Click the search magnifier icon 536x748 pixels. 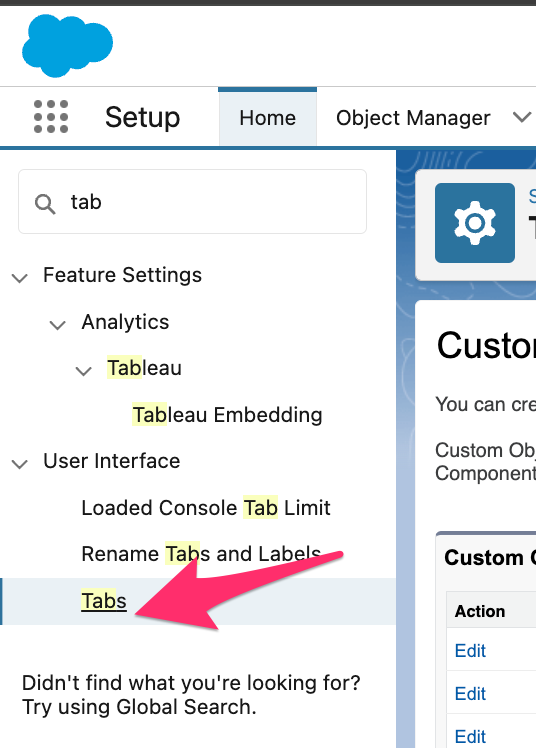pyautogui.click(x=45, y=204)
